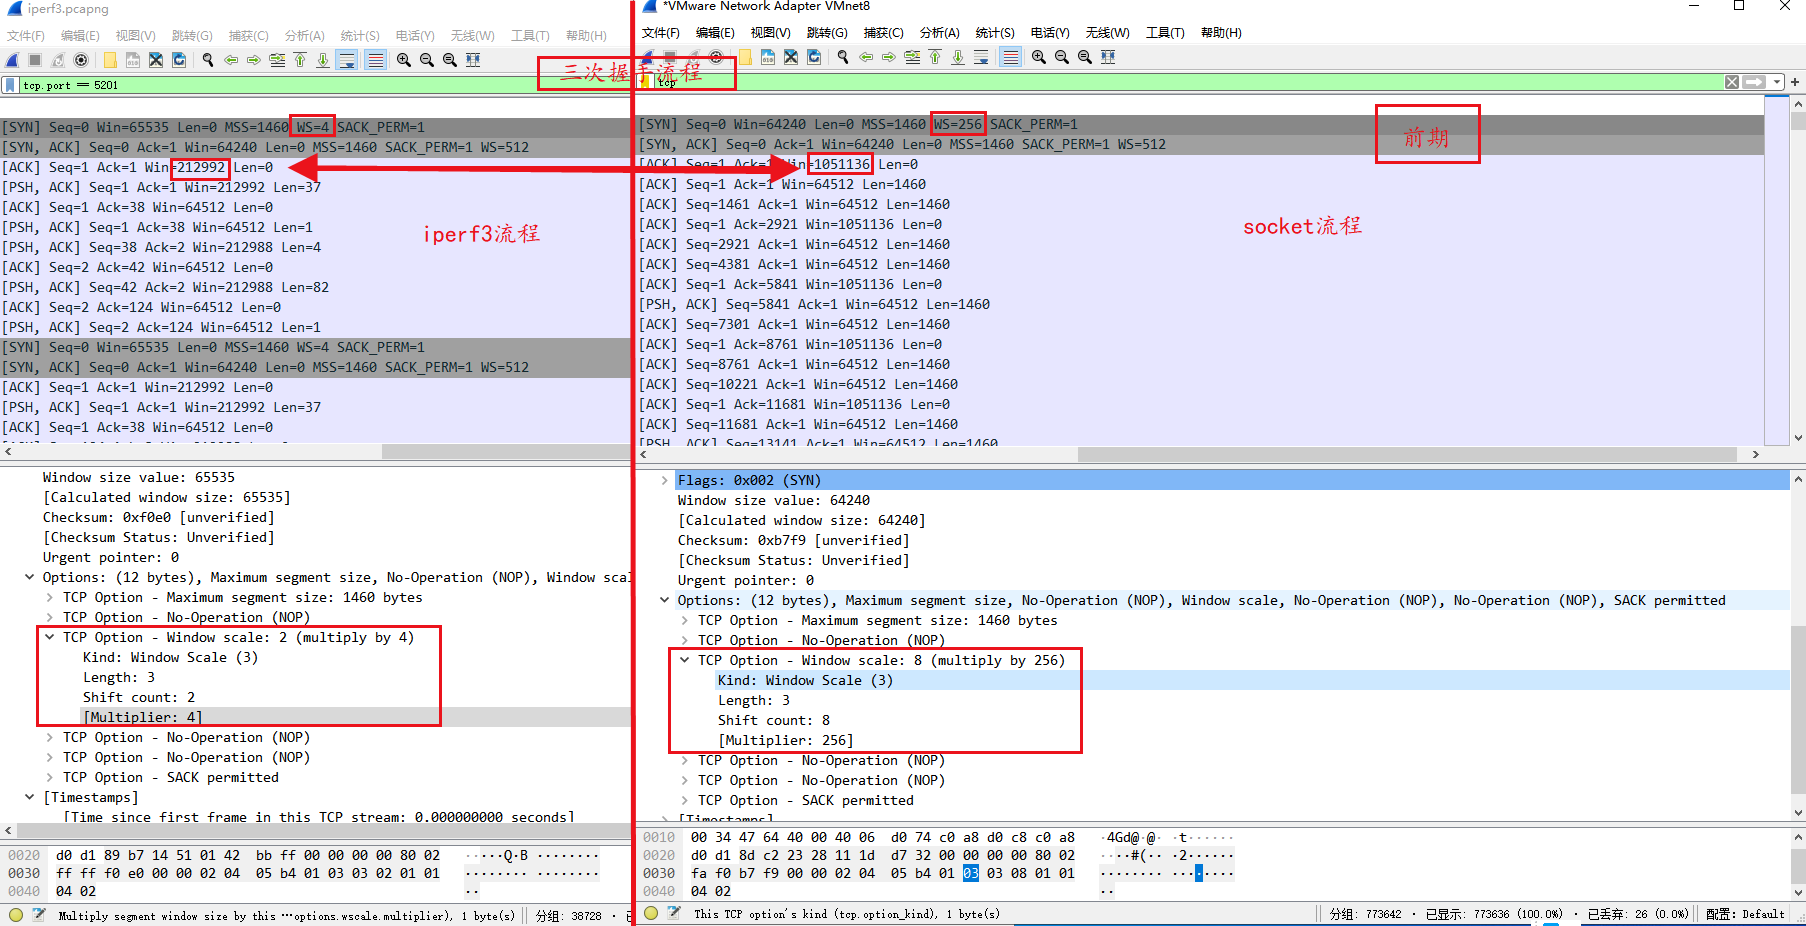Collapse Window scale 8 option in VMnet8 details
This screenshot has width=1806, height=926.
point(685,660)
